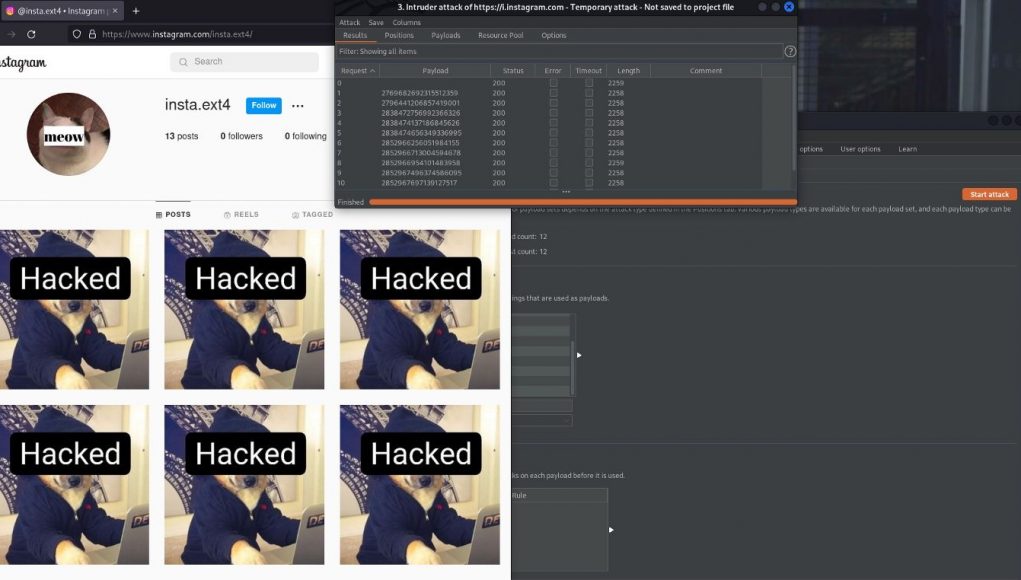The image size is (1021, 580).
Task: Tick the Error checkbox for request 1
Action: click(x=553, y=93)
